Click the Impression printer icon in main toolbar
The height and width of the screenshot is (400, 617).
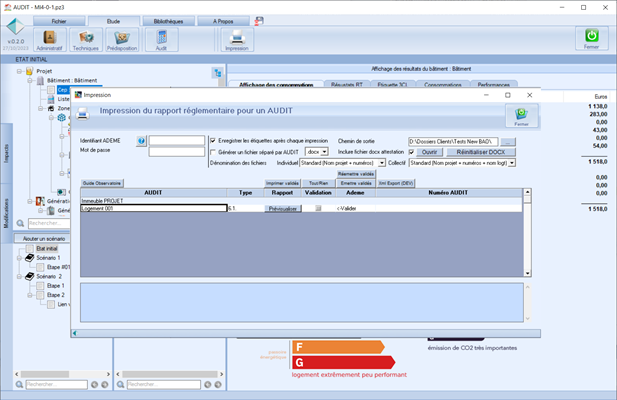point(237,39)
